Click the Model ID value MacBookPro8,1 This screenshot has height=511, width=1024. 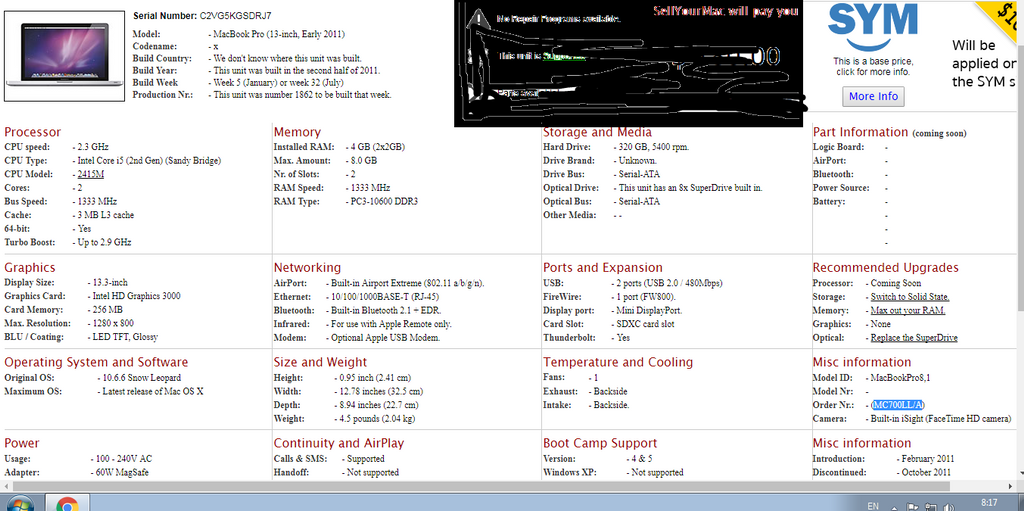point(901,378)
